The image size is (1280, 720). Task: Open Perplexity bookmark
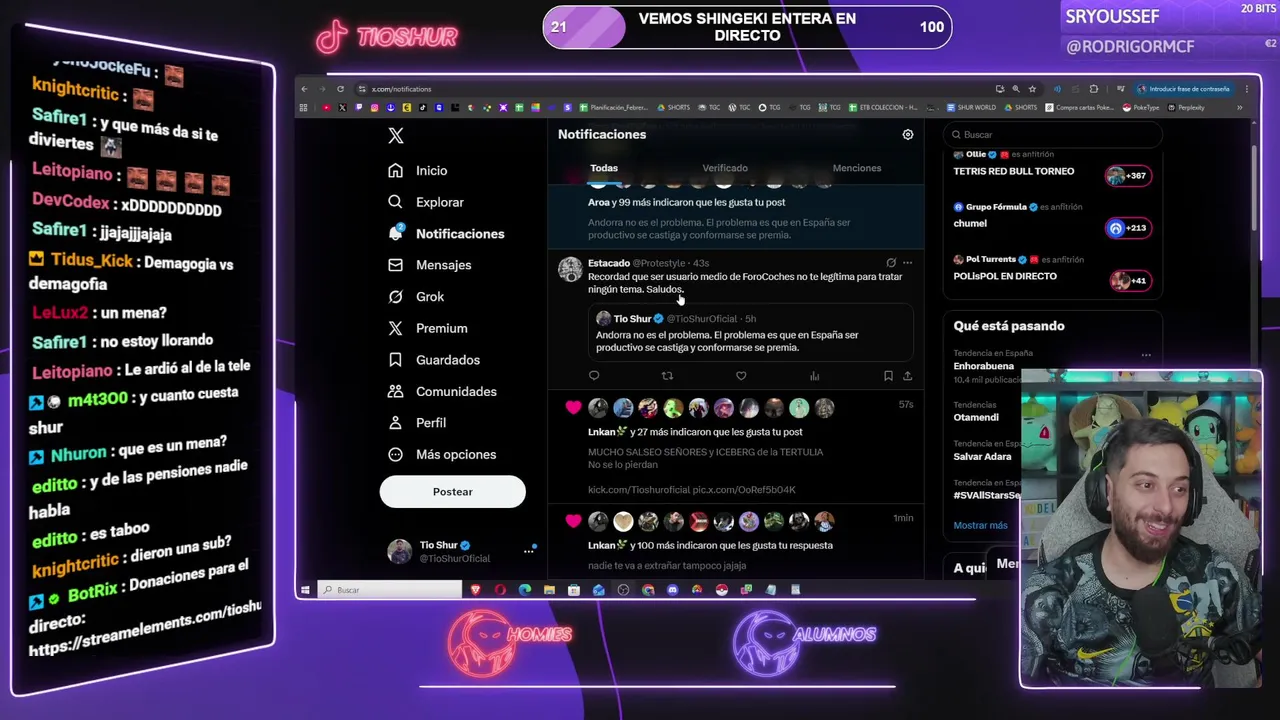[x=1186, y=108]
